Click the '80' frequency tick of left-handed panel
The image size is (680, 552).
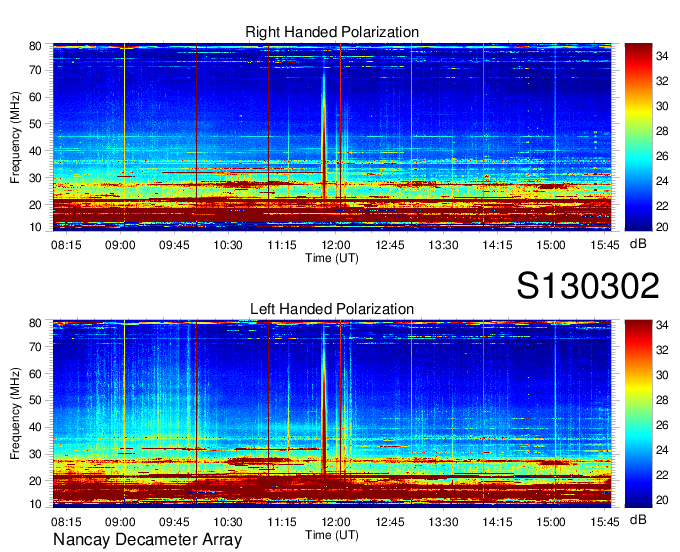click(x=35, y=323)
